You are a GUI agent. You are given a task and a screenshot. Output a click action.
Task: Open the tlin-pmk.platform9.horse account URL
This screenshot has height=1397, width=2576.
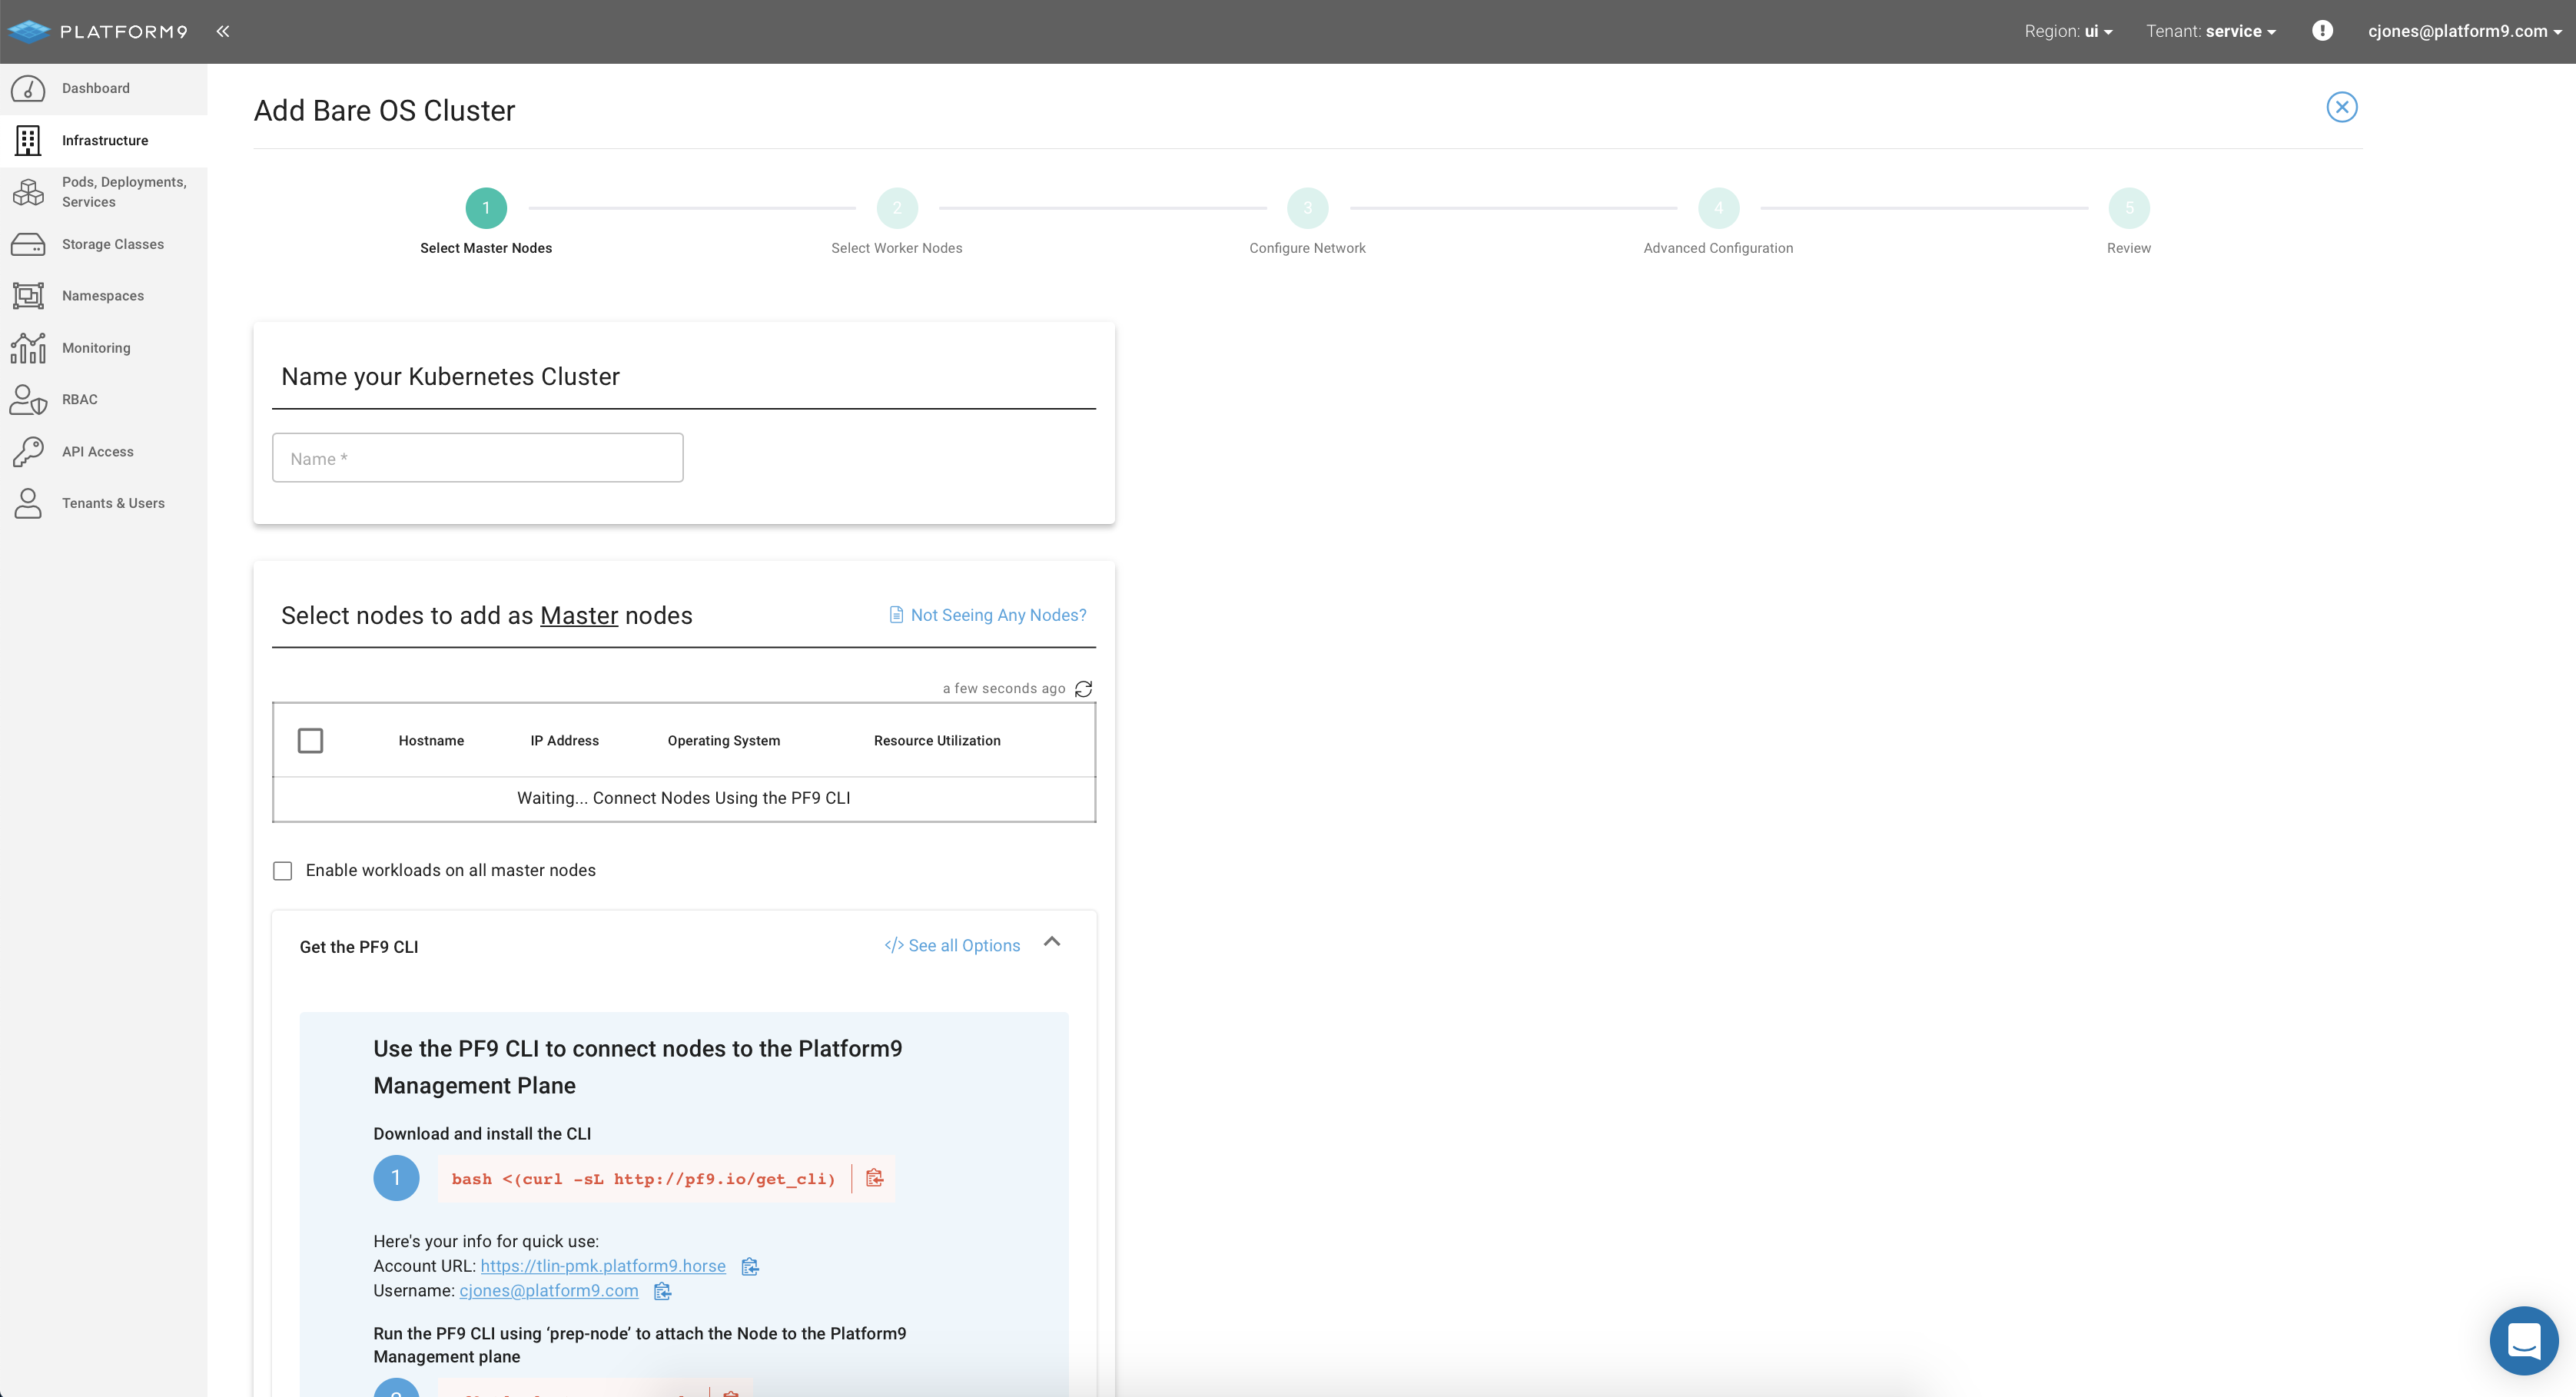[x=603, y=1266]
